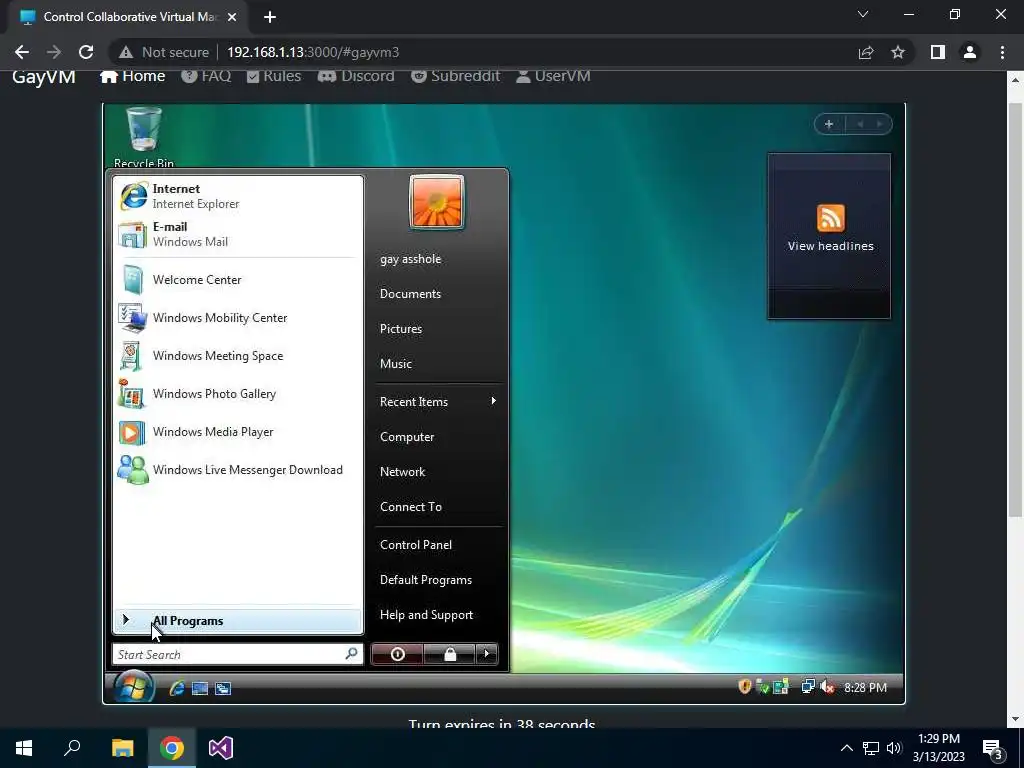Launch Windows Meeting Space
Image resolution: width=1024 pixels, height=768 pixels.
[238, 355]
